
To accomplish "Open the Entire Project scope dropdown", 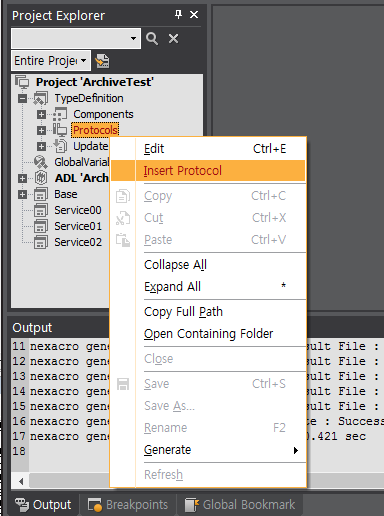I will point(51,61).
